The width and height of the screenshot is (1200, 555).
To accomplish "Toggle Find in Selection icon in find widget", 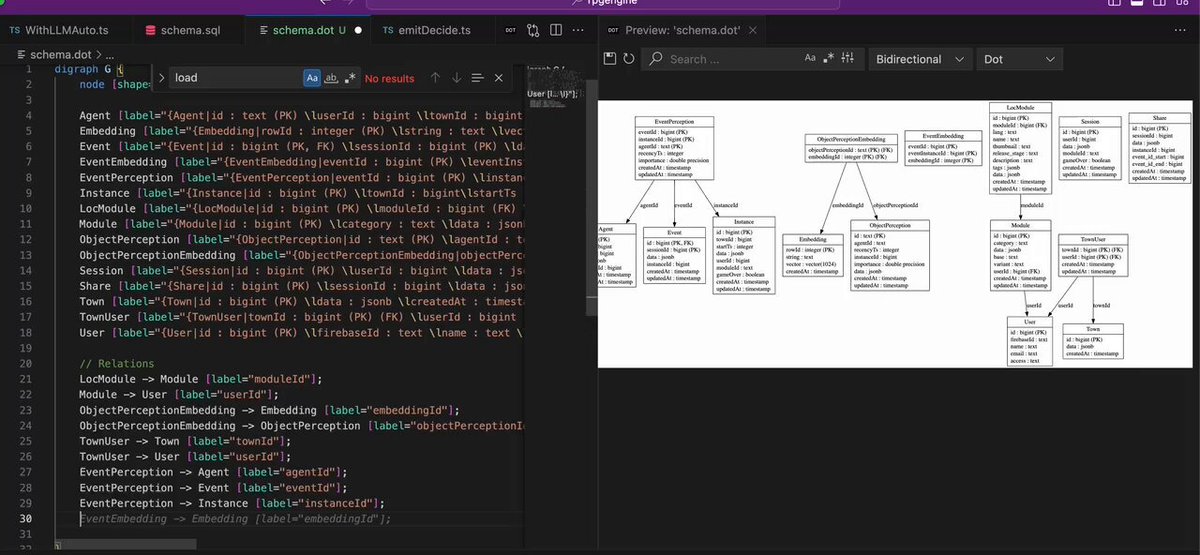I will coord(477,78).
